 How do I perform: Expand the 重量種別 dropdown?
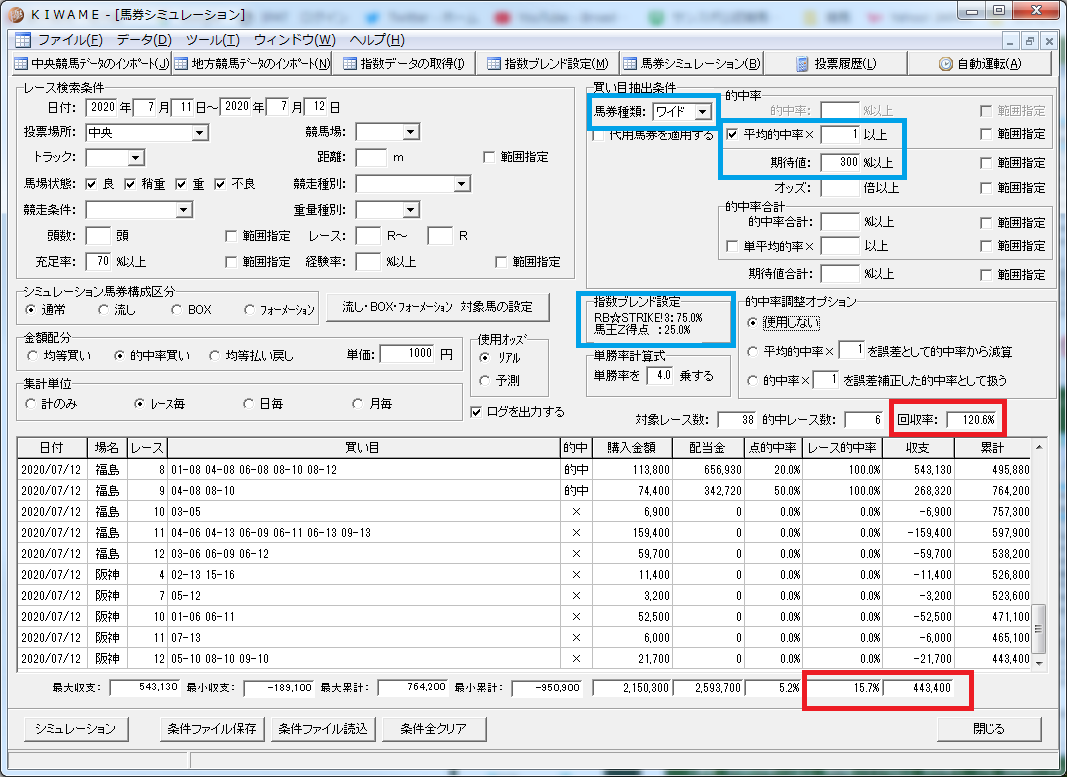[410, 210]
